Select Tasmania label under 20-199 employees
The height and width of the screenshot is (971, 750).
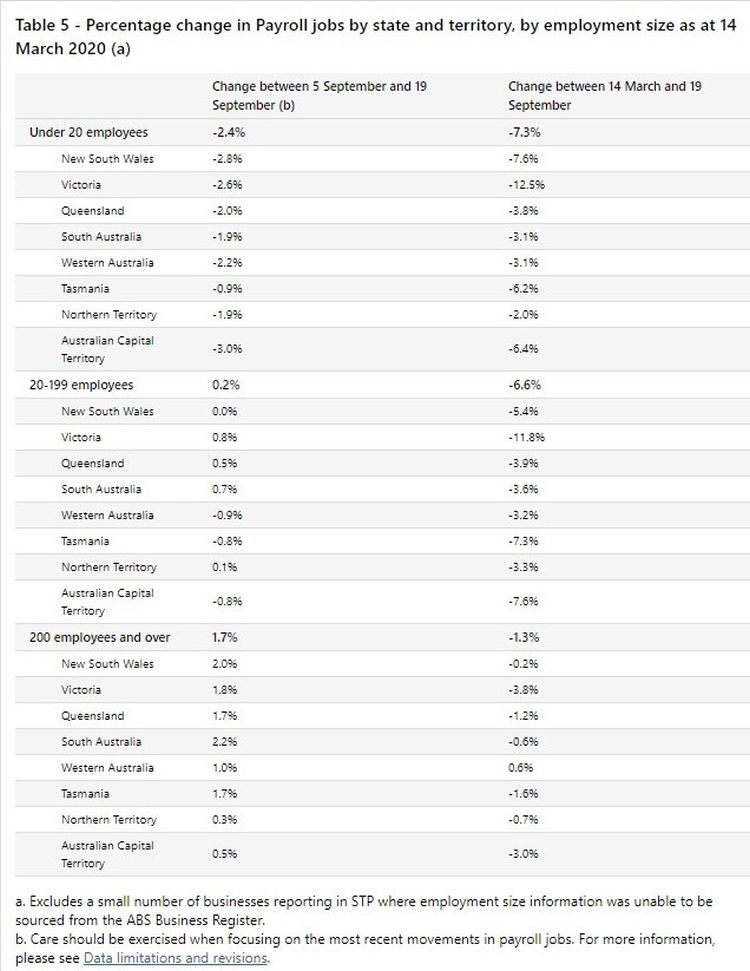click(x=87, y=541)
